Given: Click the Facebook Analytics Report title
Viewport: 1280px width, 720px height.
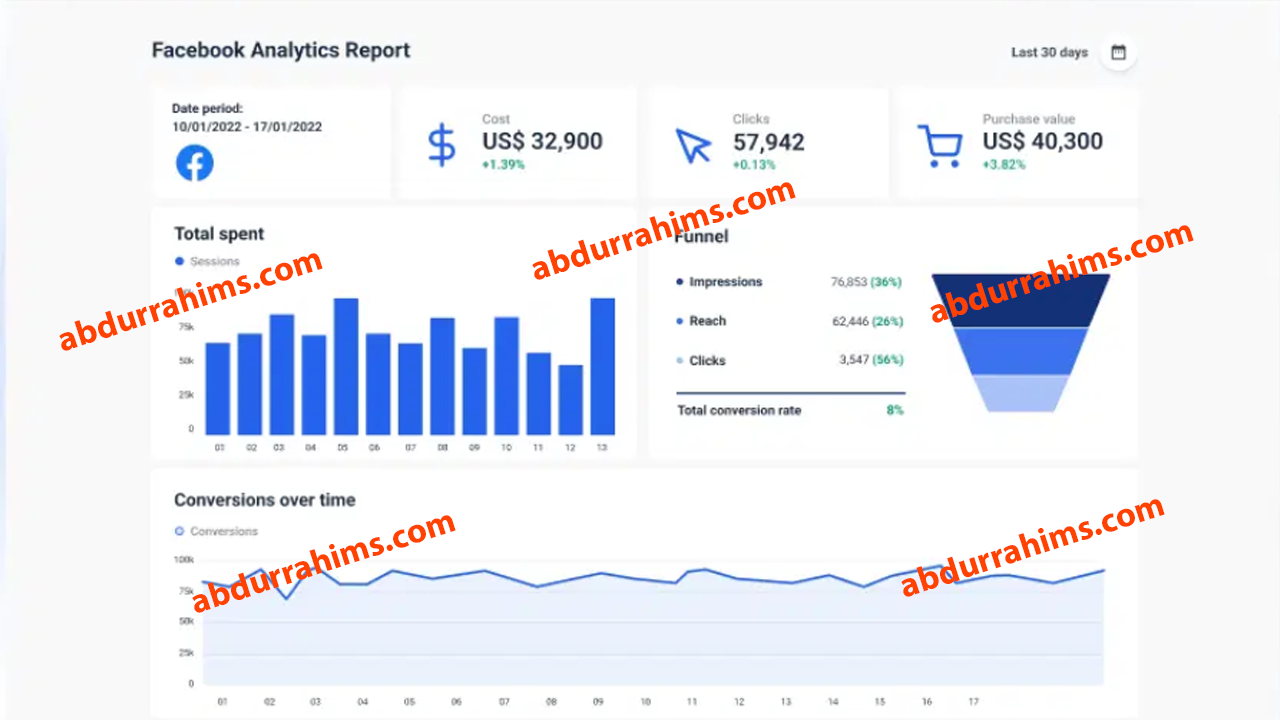Looking at the screenshot, I should pyautogui.click(x=281, y=50).
